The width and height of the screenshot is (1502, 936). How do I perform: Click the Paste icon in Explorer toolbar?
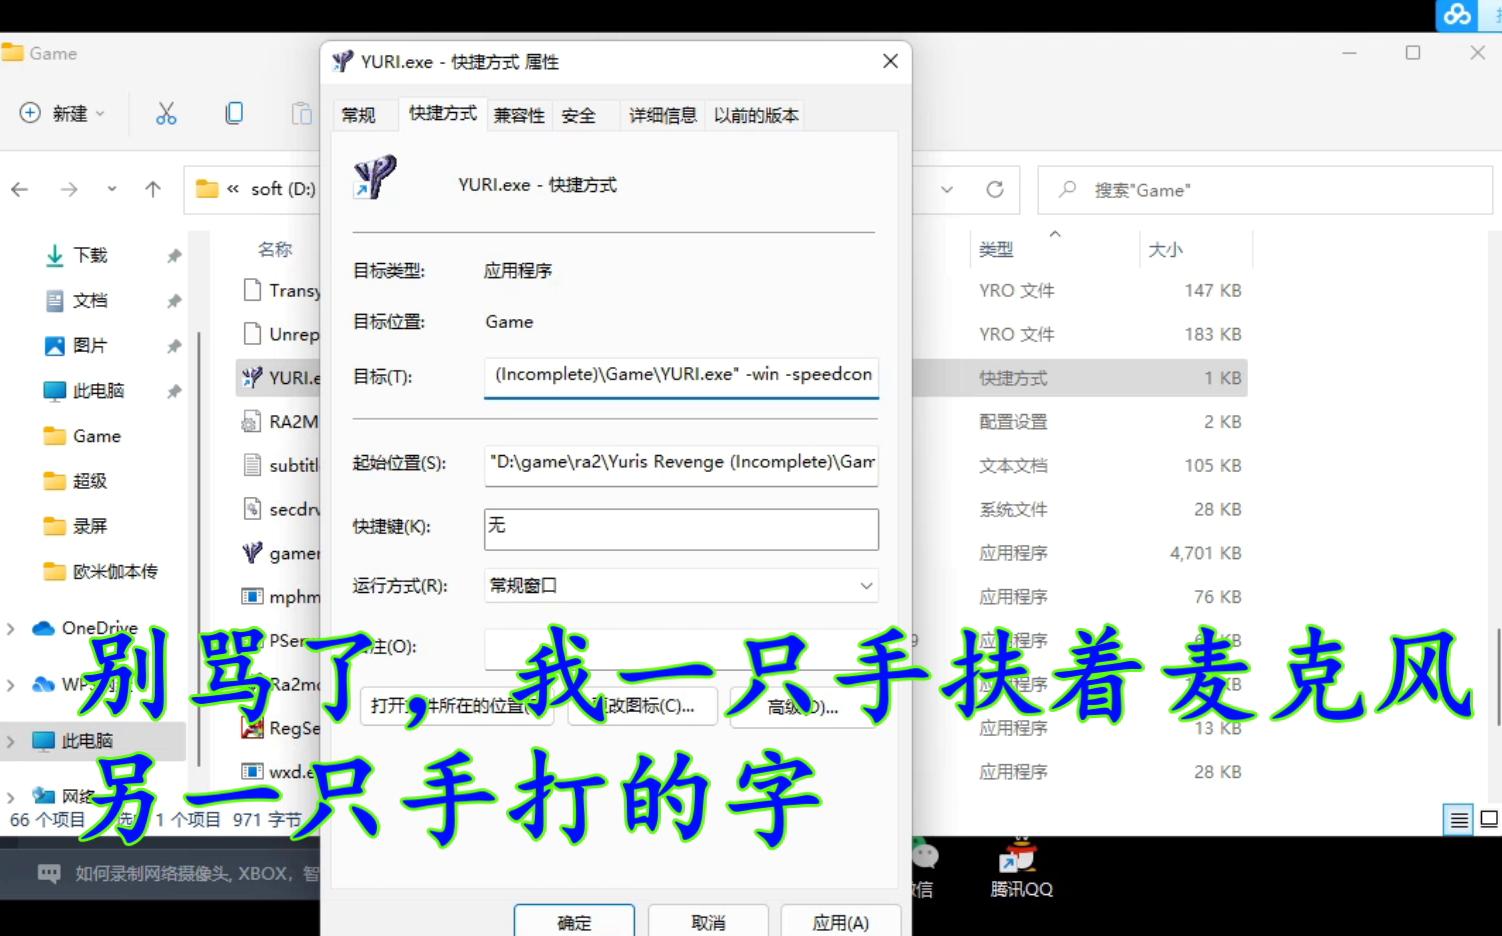tap(301, 114)
